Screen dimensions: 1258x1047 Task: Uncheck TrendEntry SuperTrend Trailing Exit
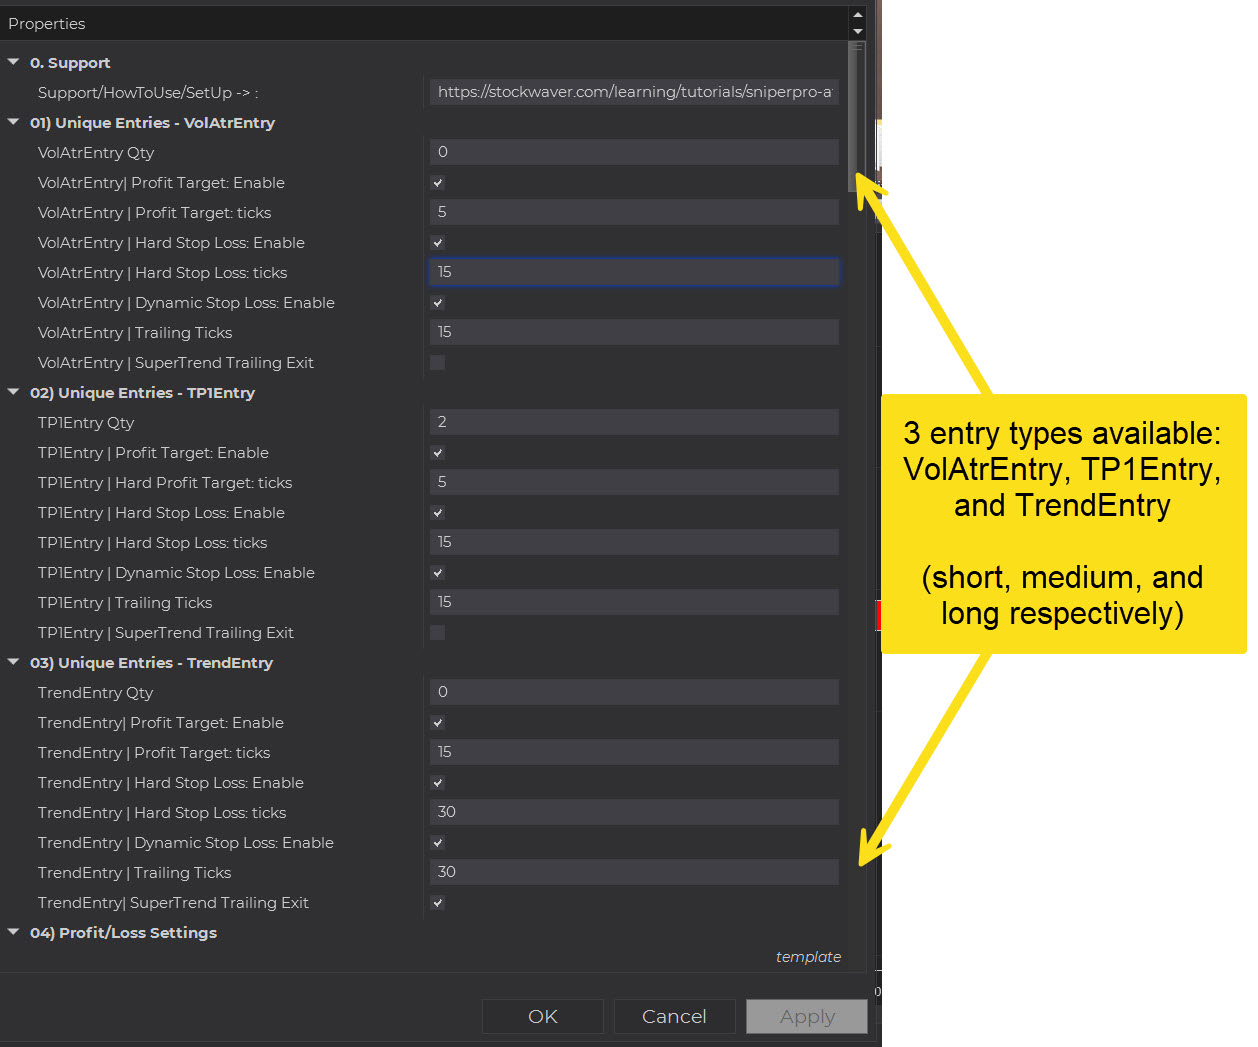point(437,903)
